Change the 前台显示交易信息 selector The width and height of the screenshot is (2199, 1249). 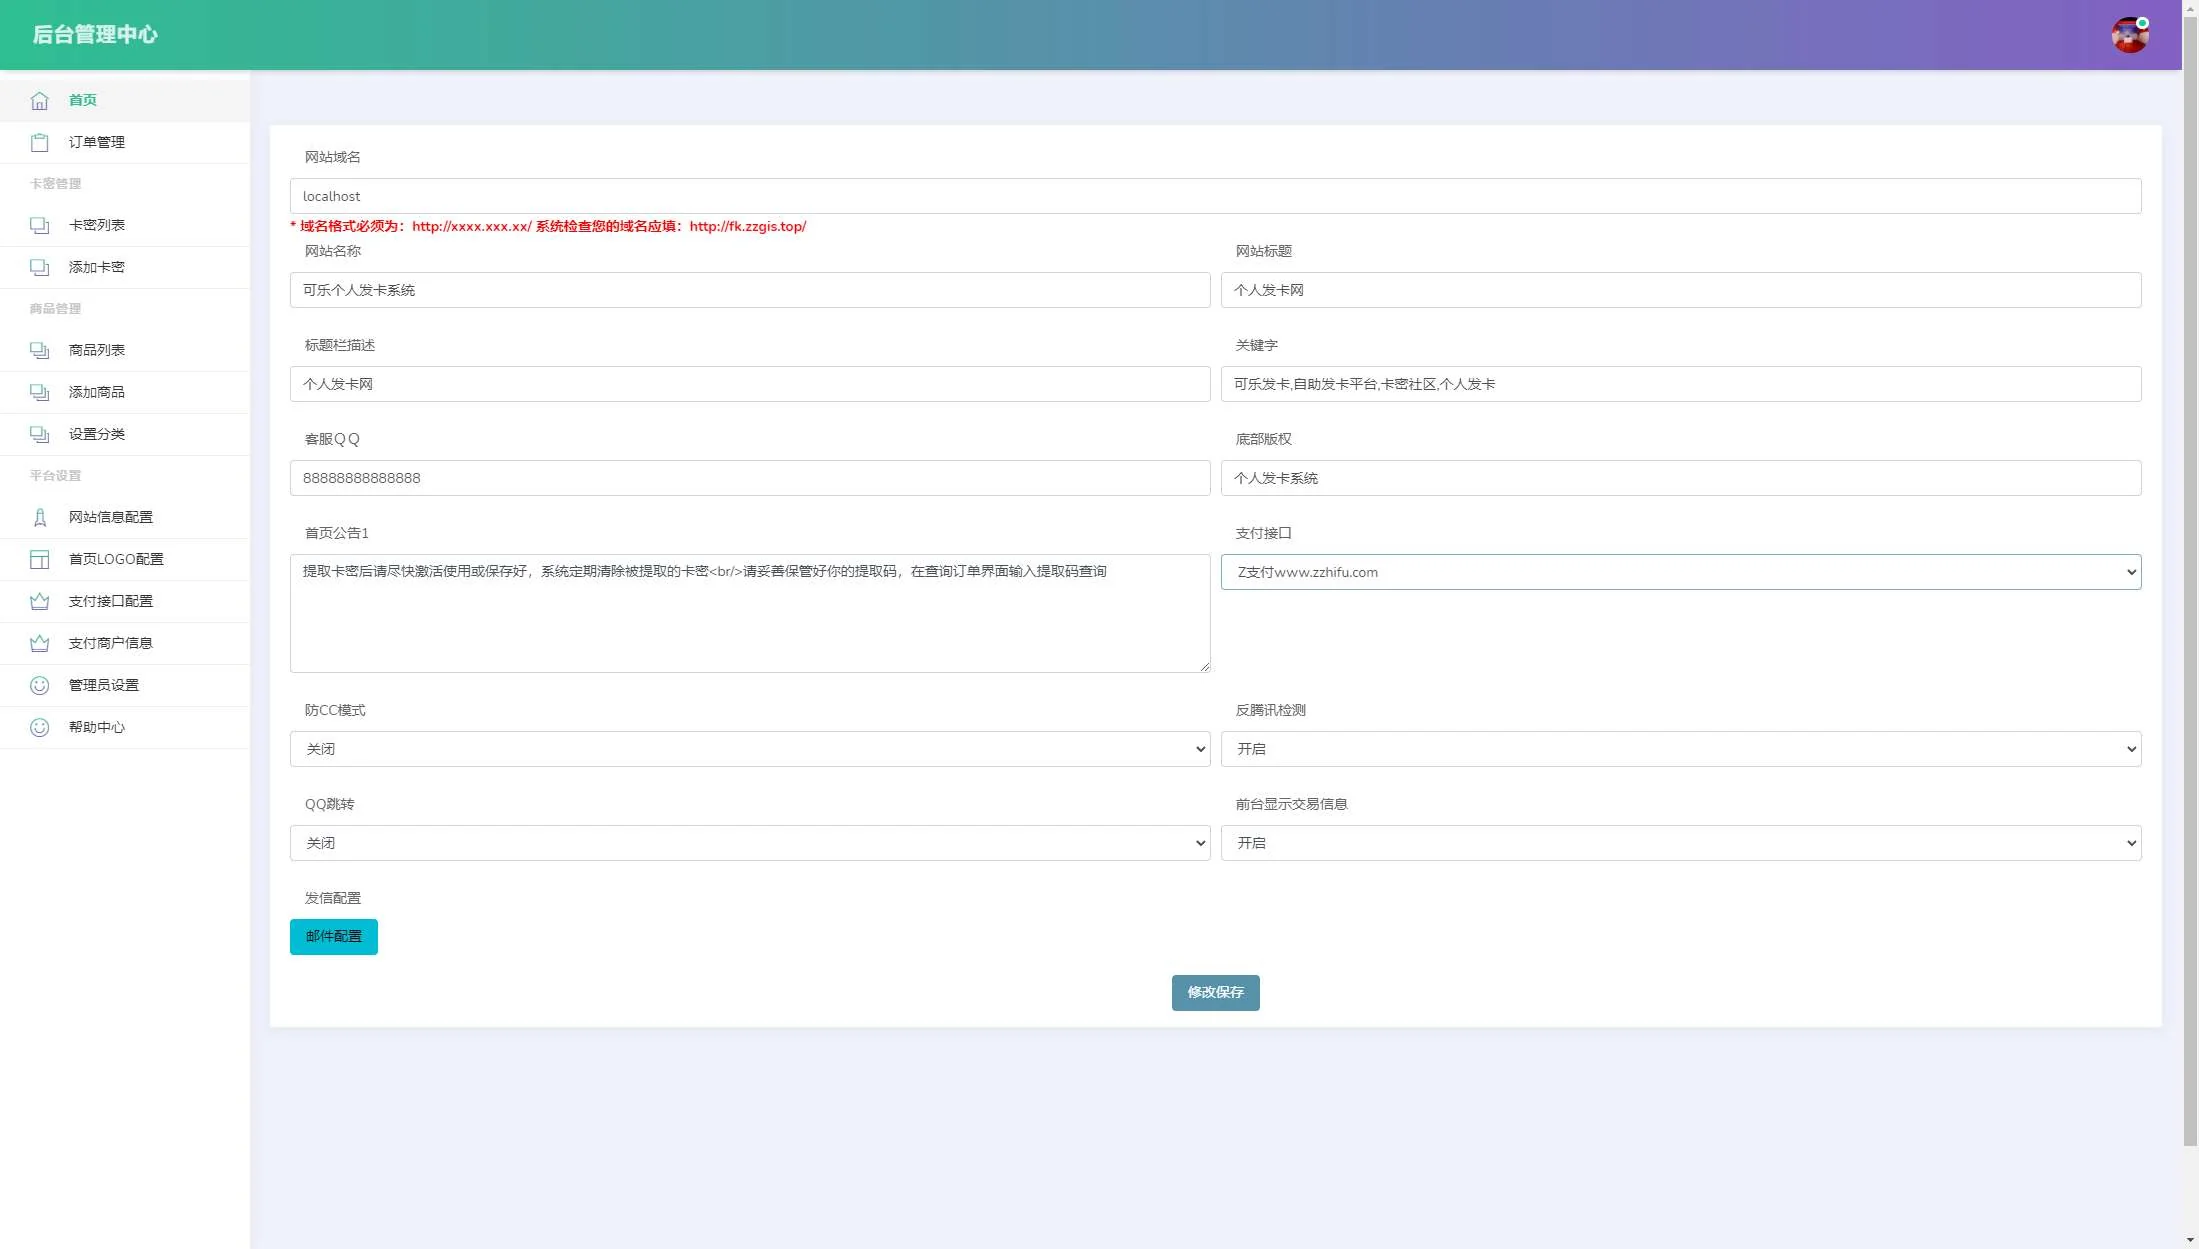pyautogui.click(x=1680, y=843)
